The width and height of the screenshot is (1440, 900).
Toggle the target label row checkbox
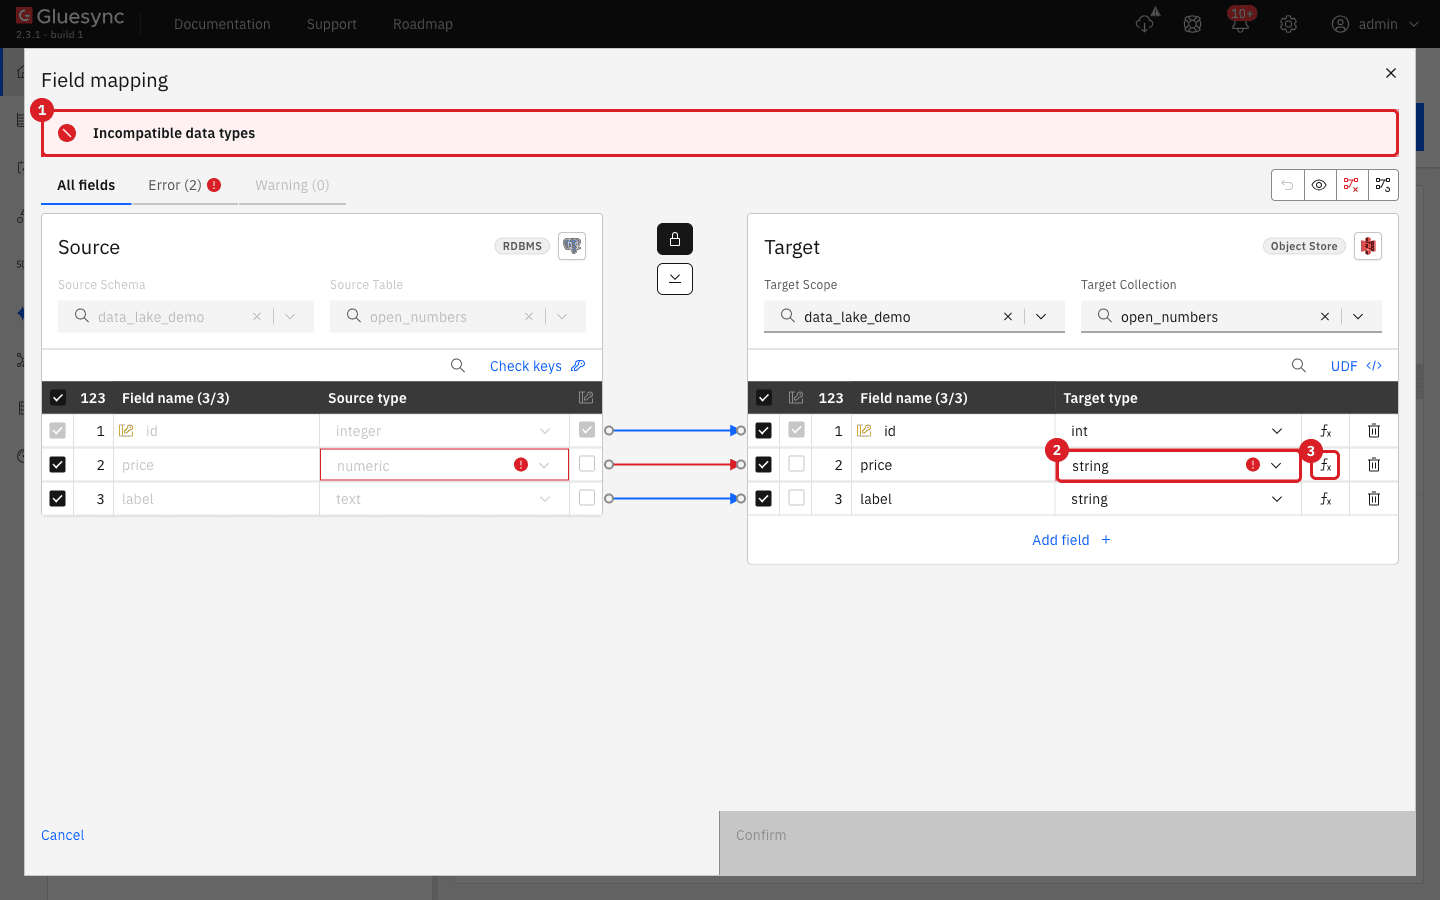764,499
